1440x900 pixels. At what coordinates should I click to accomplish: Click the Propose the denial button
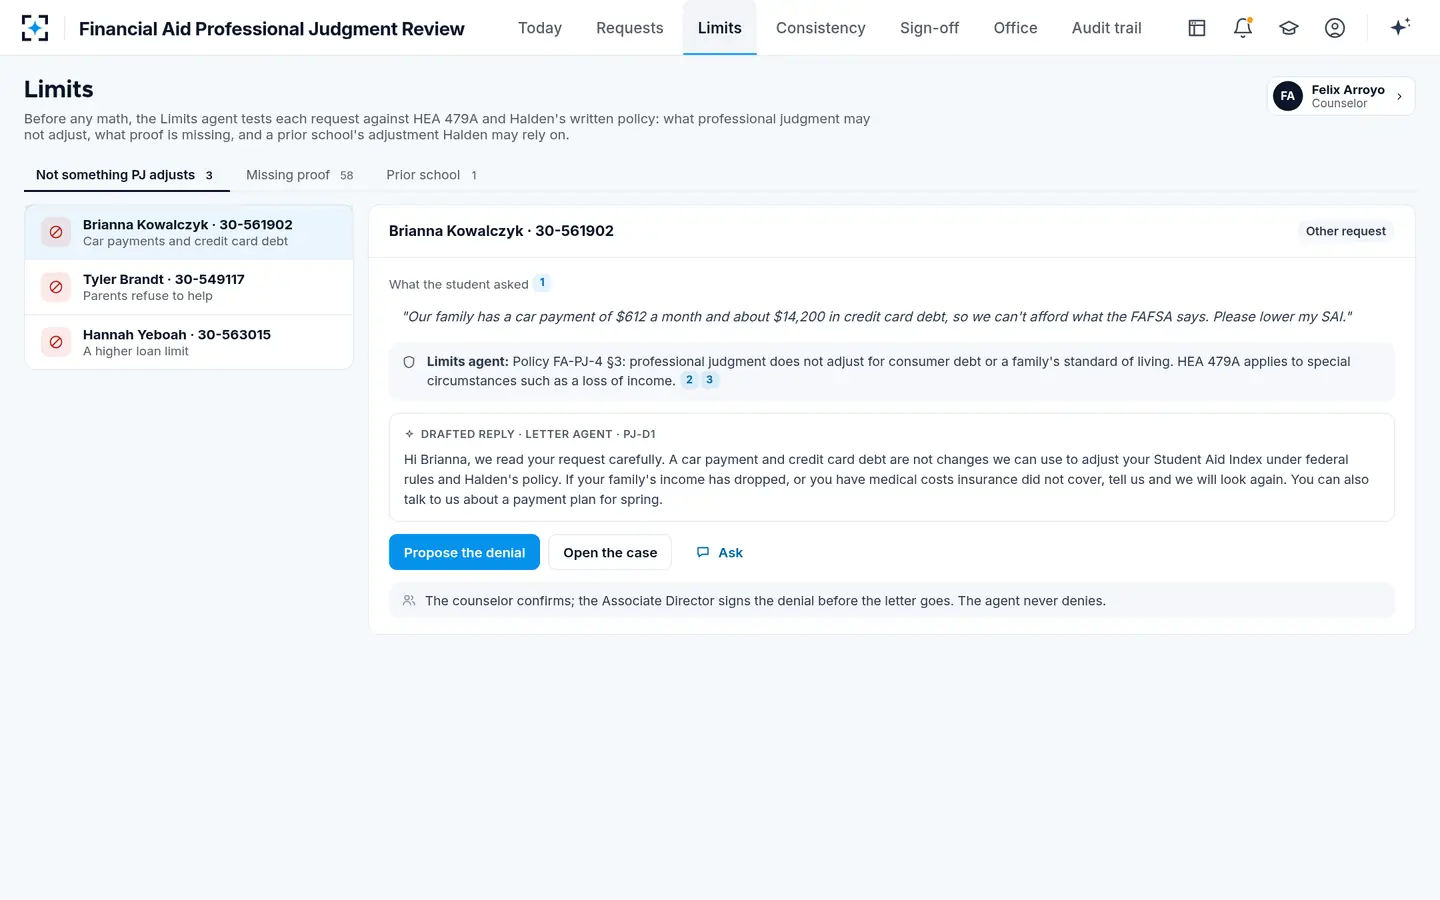(x=464, y=552)
